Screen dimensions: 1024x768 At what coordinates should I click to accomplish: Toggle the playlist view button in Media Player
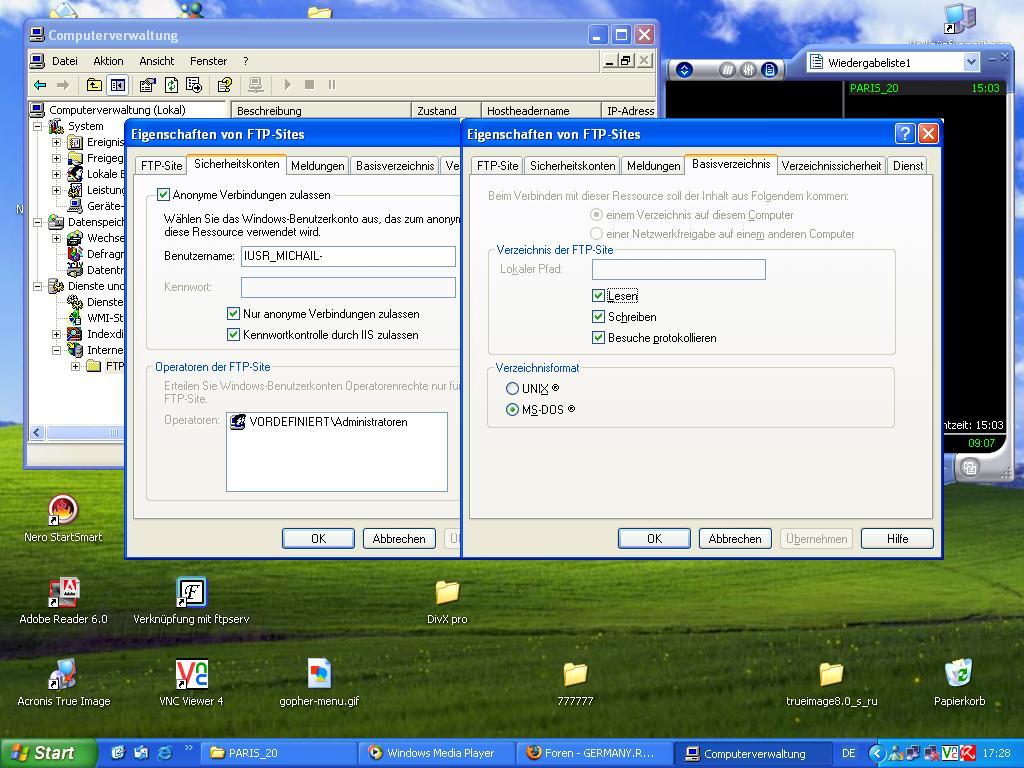pyautogui.click(x=769, y=70)
